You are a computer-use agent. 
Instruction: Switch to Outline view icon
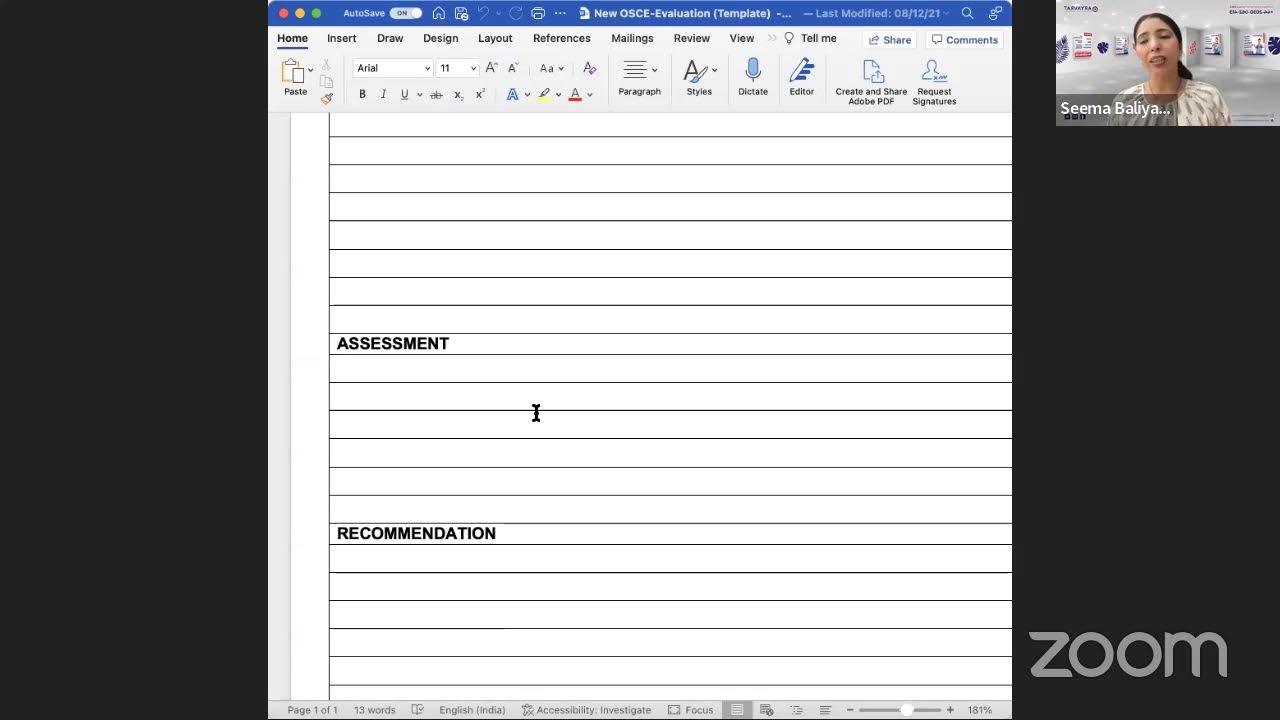coord(796,710)
